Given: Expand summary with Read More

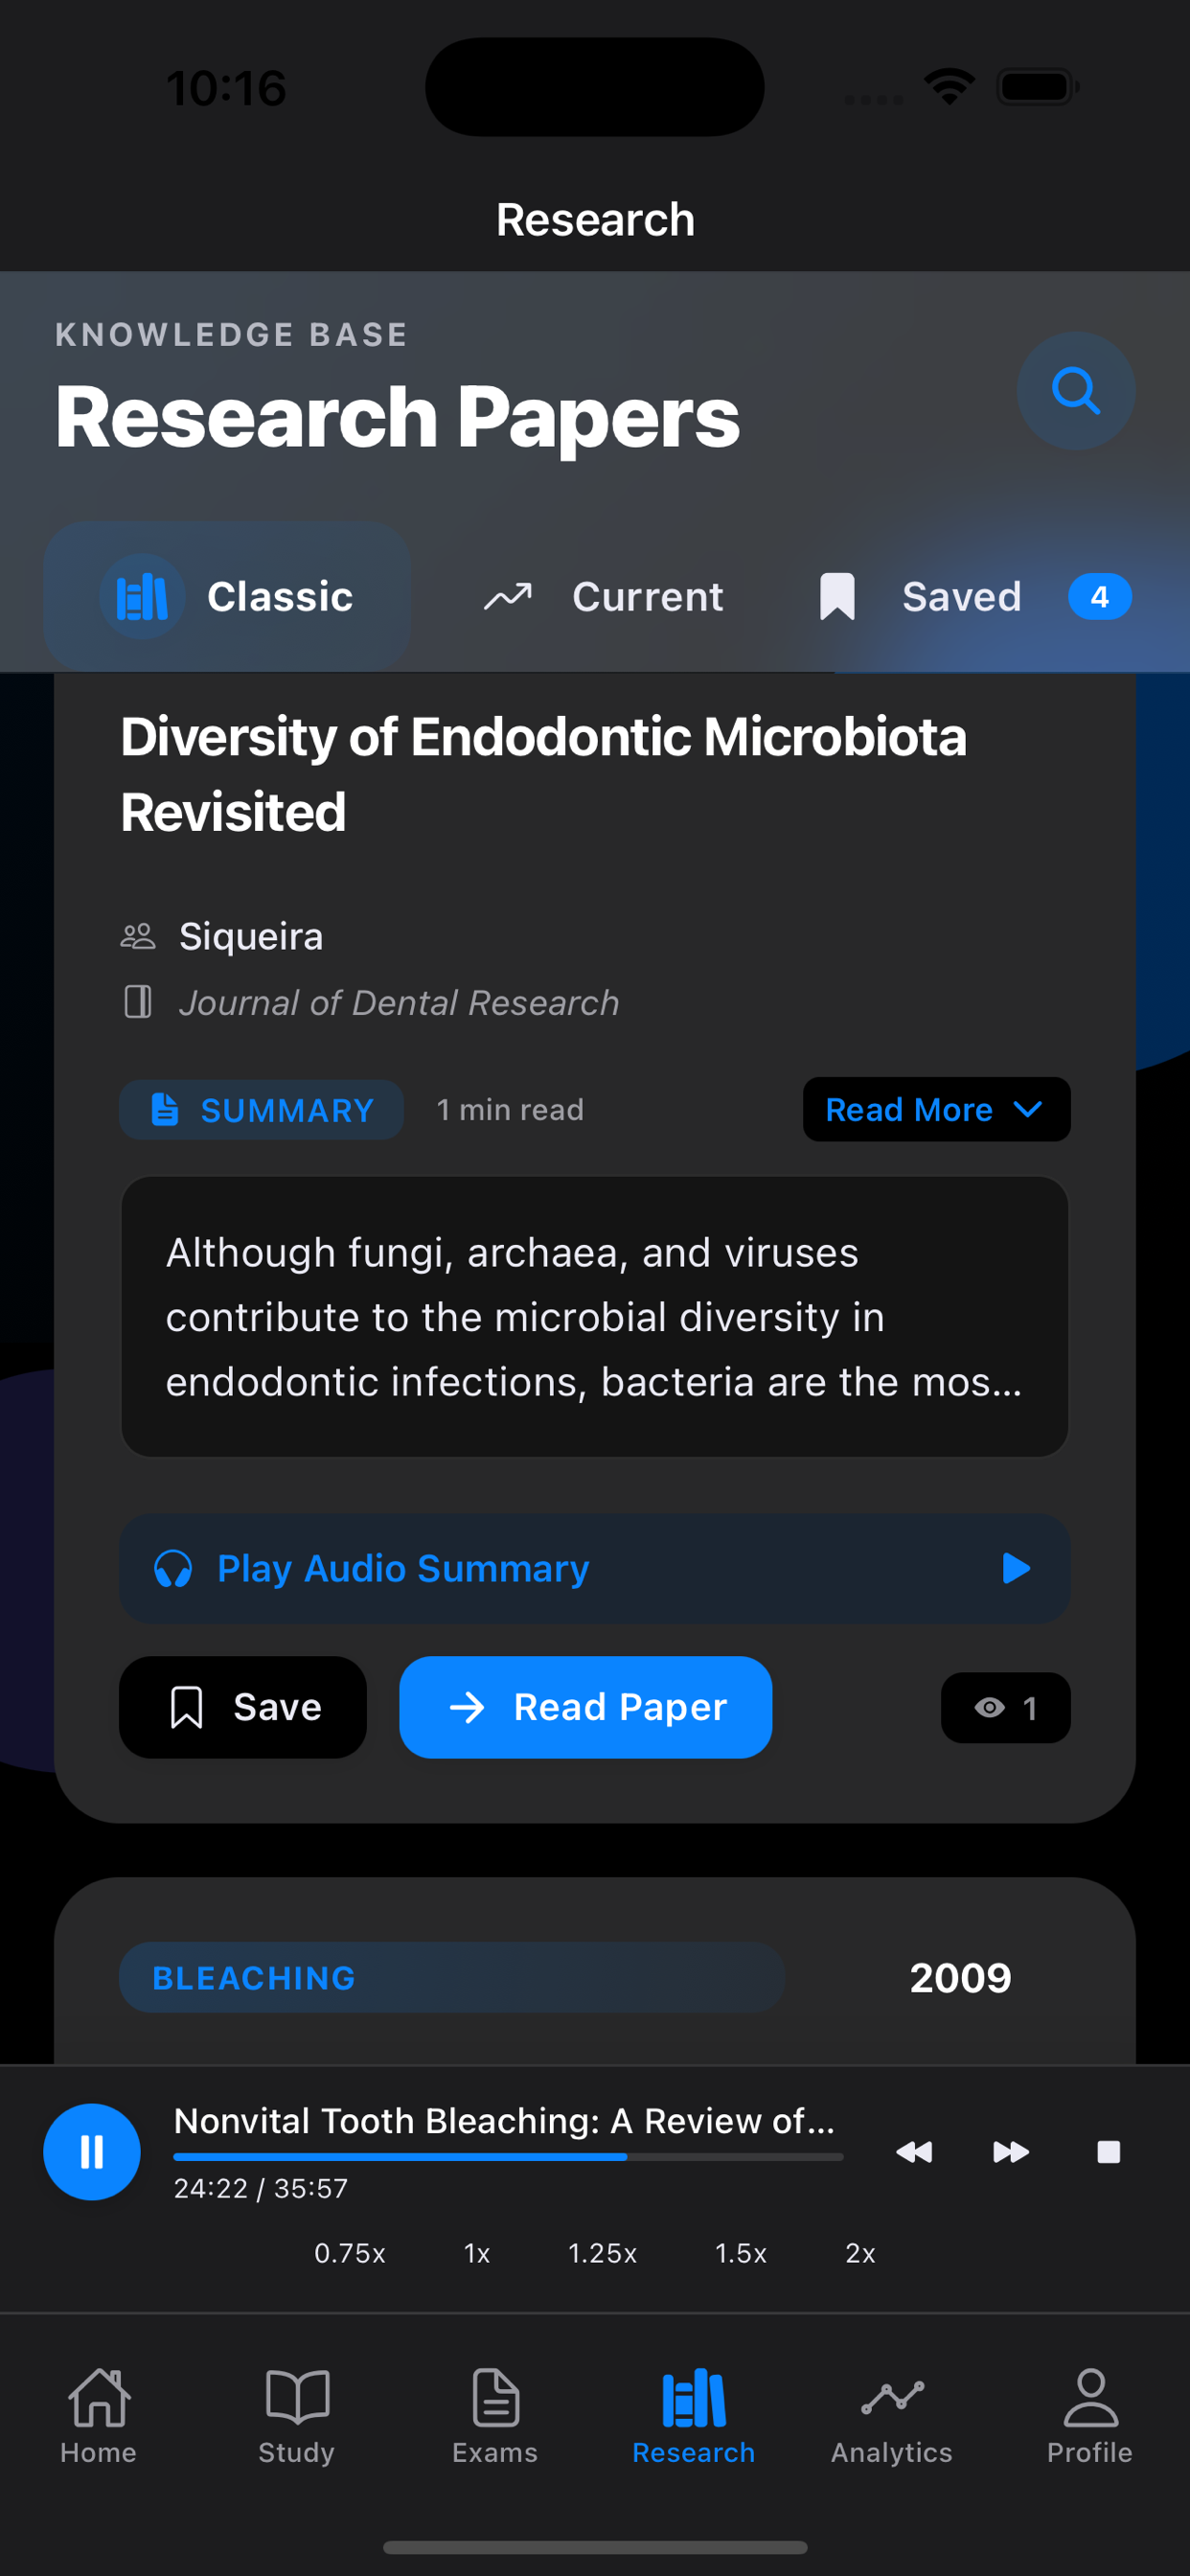Looking at the screenshot, I should tap(936, 1109).
